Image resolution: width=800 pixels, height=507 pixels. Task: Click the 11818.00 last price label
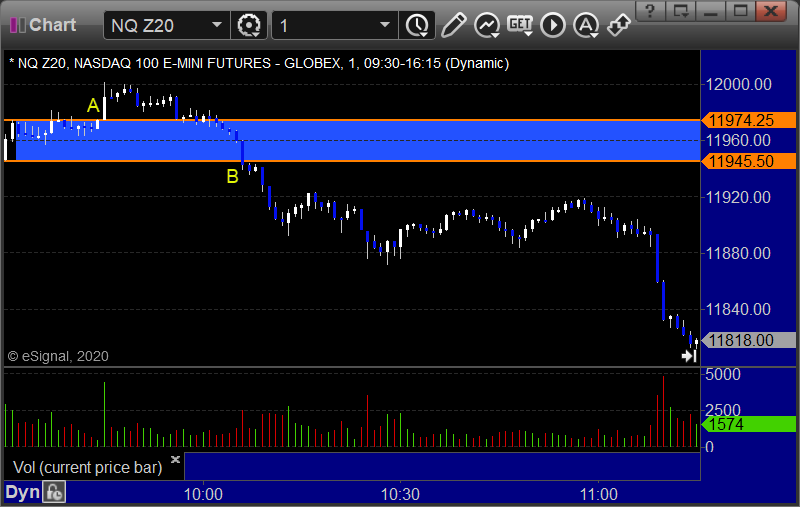tap(748, 340)
